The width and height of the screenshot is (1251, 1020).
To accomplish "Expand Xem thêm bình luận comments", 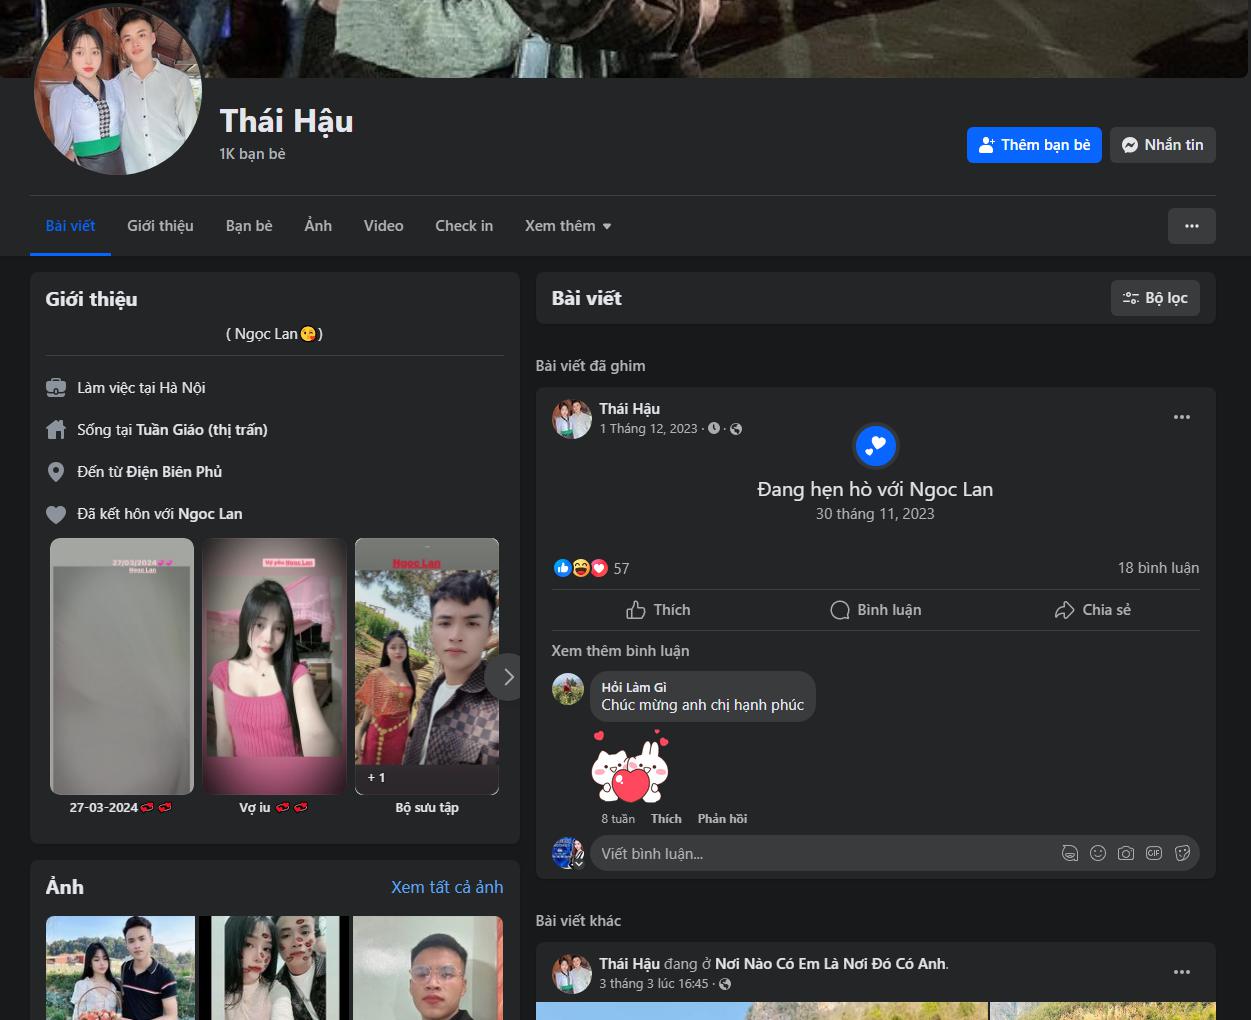I will tap(620, 651).
